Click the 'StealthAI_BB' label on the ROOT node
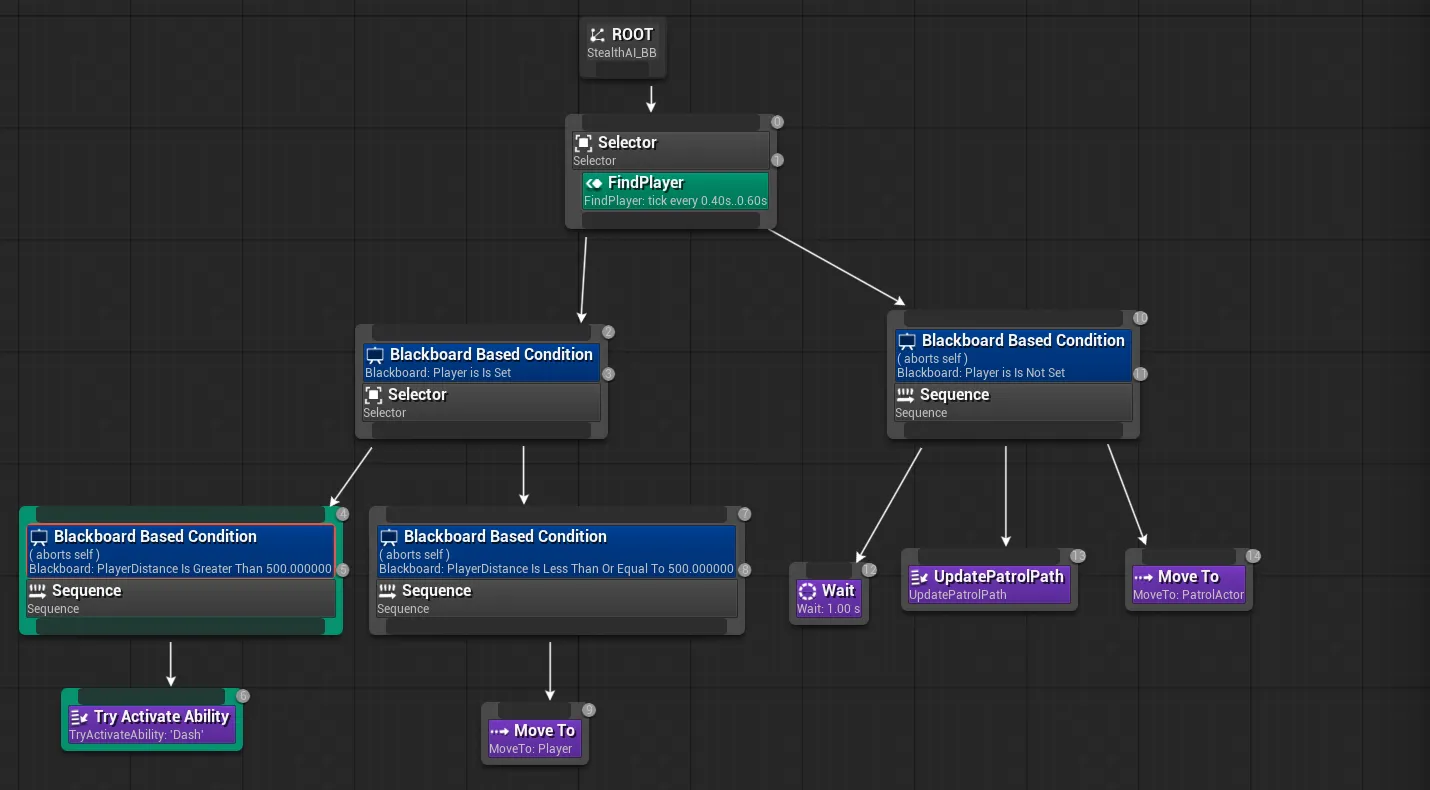 click(622, 53)
